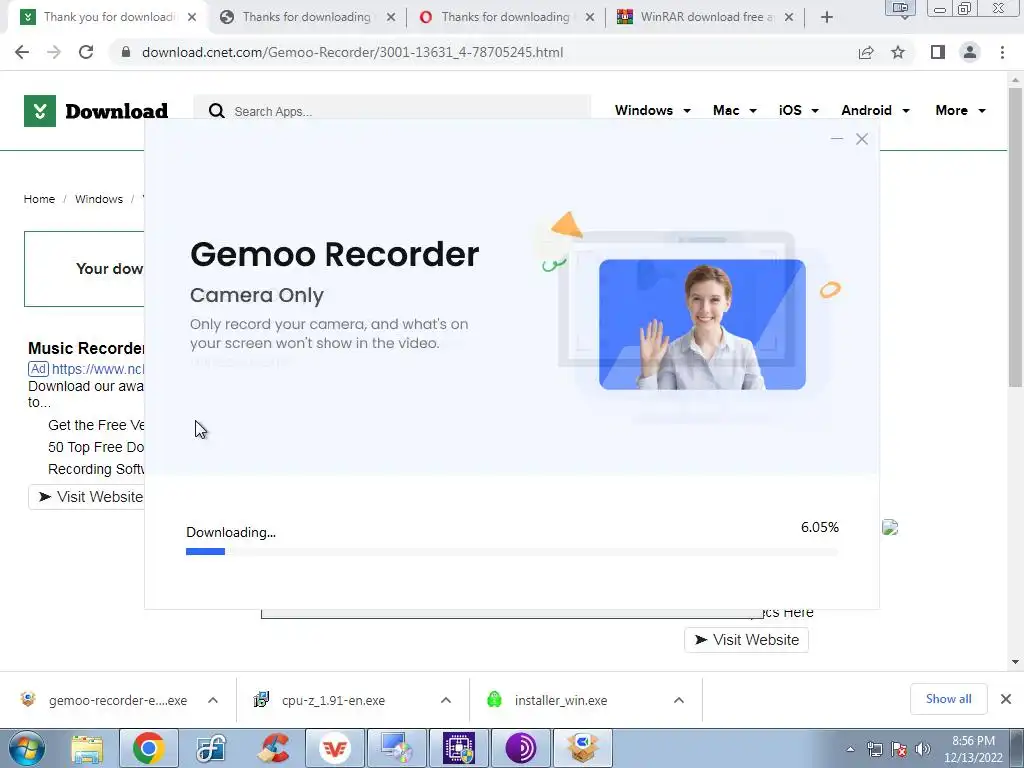Bookmark this page with the star icon

pos(898,52)
